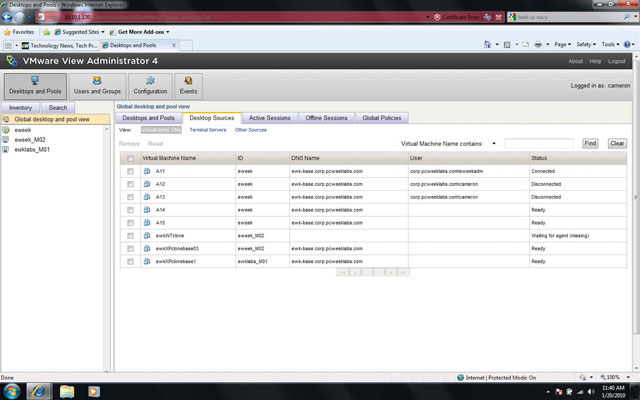Click the browser Refresh icon
640x400 pixels.
[x=487, y=17]
